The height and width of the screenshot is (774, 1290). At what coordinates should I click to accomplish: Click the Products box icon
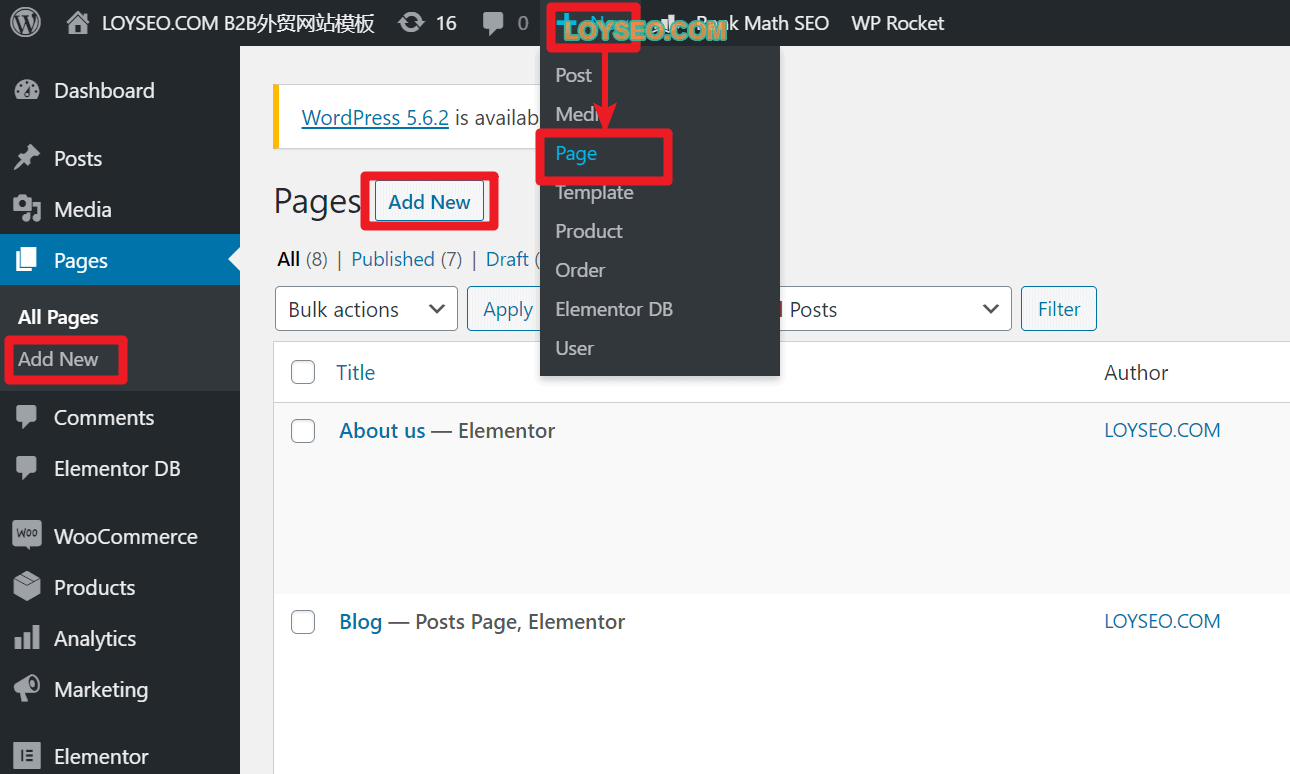(x=27, y=586)
